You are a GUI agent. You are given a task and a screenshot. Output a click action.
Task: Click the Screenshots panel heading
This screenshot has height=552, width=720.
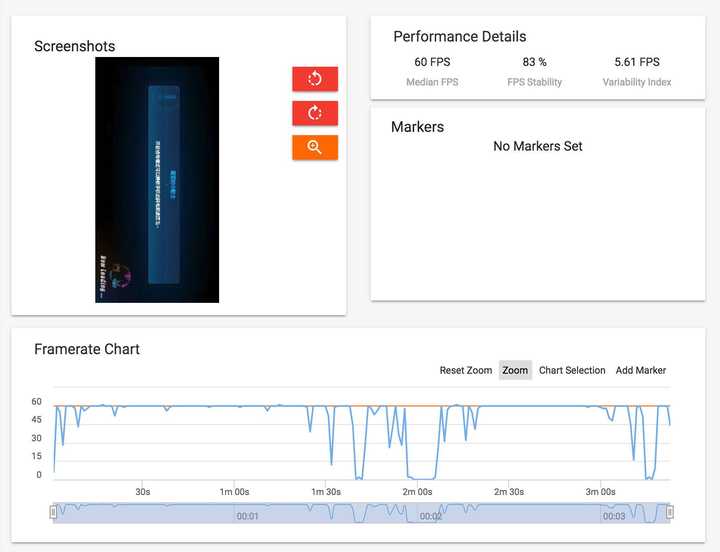coord(74,46)
